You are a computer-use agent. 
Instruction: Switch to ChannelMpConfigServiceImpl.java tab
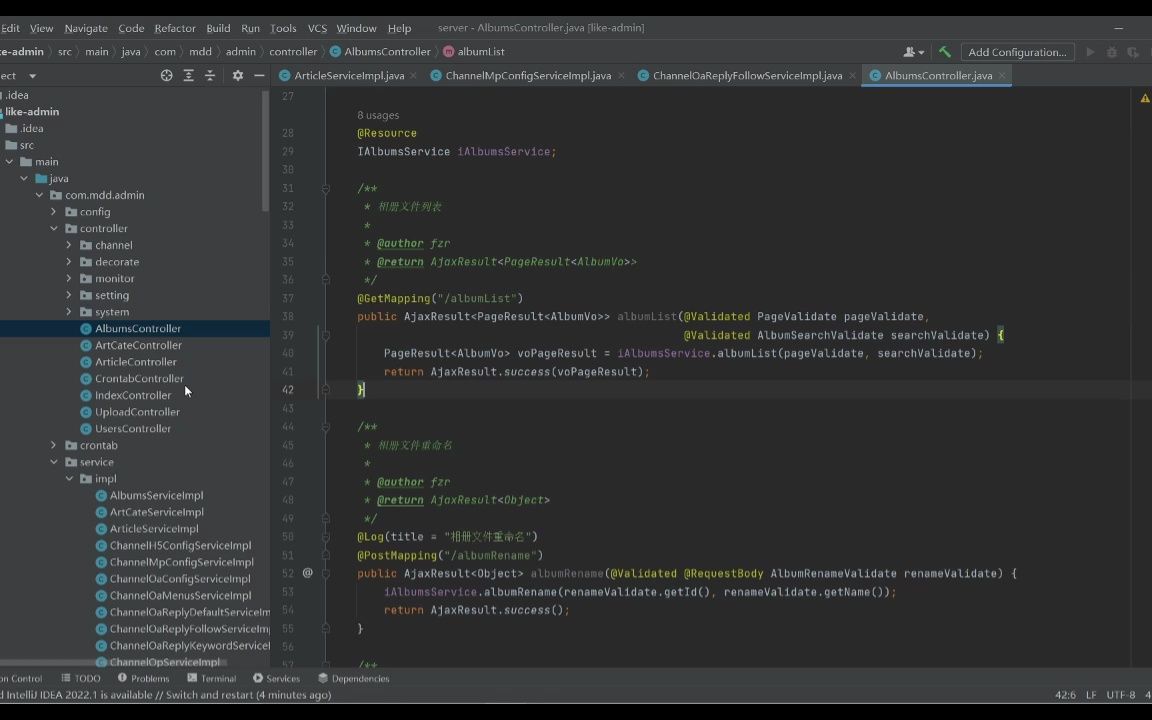[x=528, y=75]
